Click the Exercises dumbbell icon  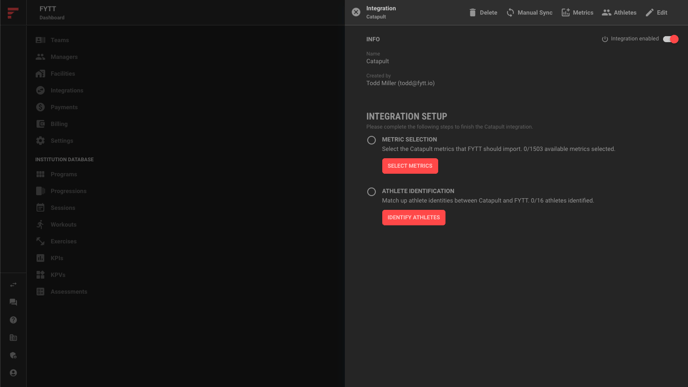tap(40, 241)
